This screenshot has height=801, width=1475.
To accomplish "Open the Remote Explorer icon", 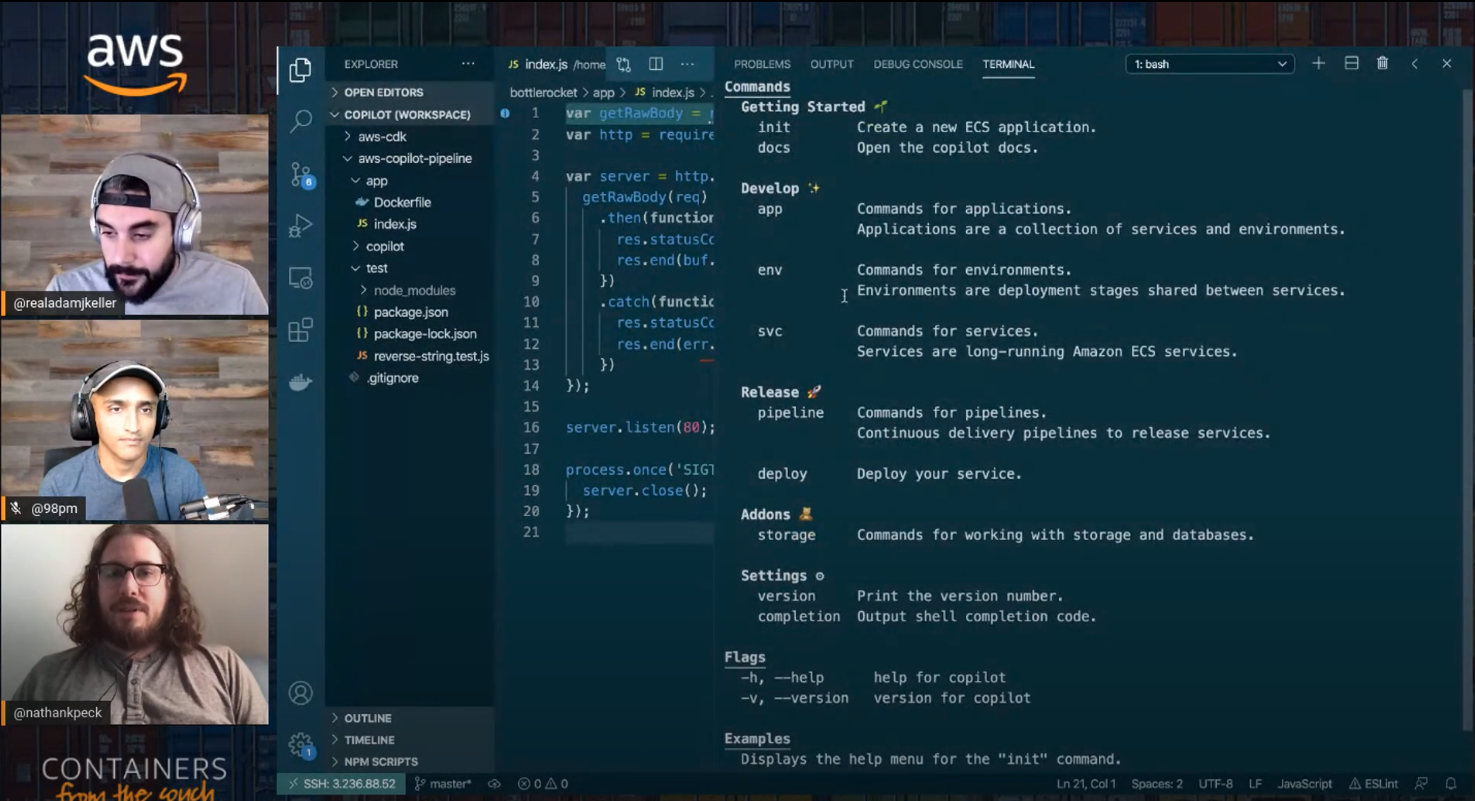I will point(300,278).
